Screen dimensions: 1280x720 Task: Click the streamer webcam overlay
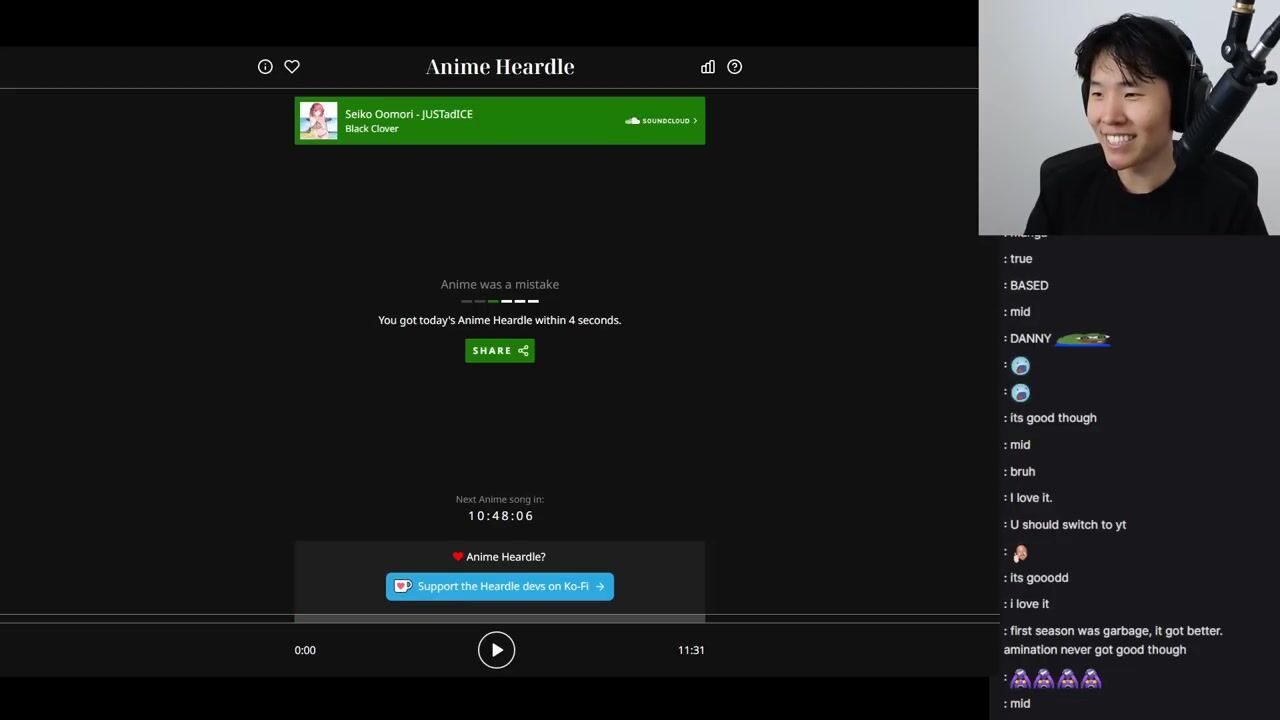coord(1129,117)
